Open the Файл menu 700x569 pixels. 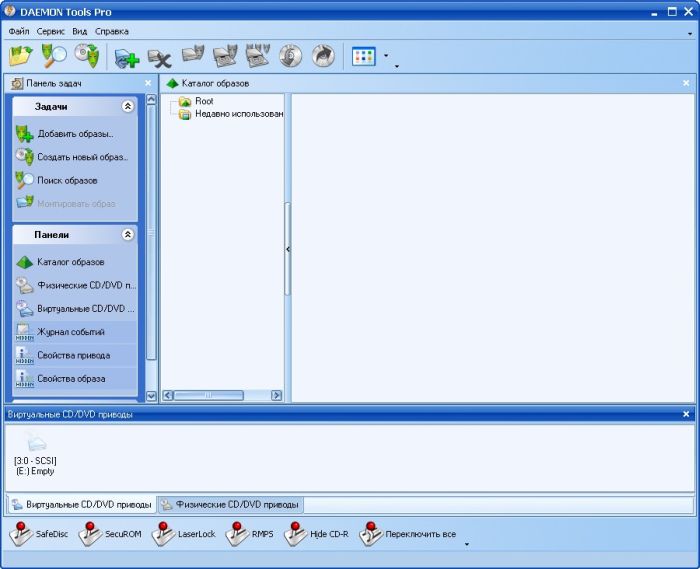coord(19,32)
